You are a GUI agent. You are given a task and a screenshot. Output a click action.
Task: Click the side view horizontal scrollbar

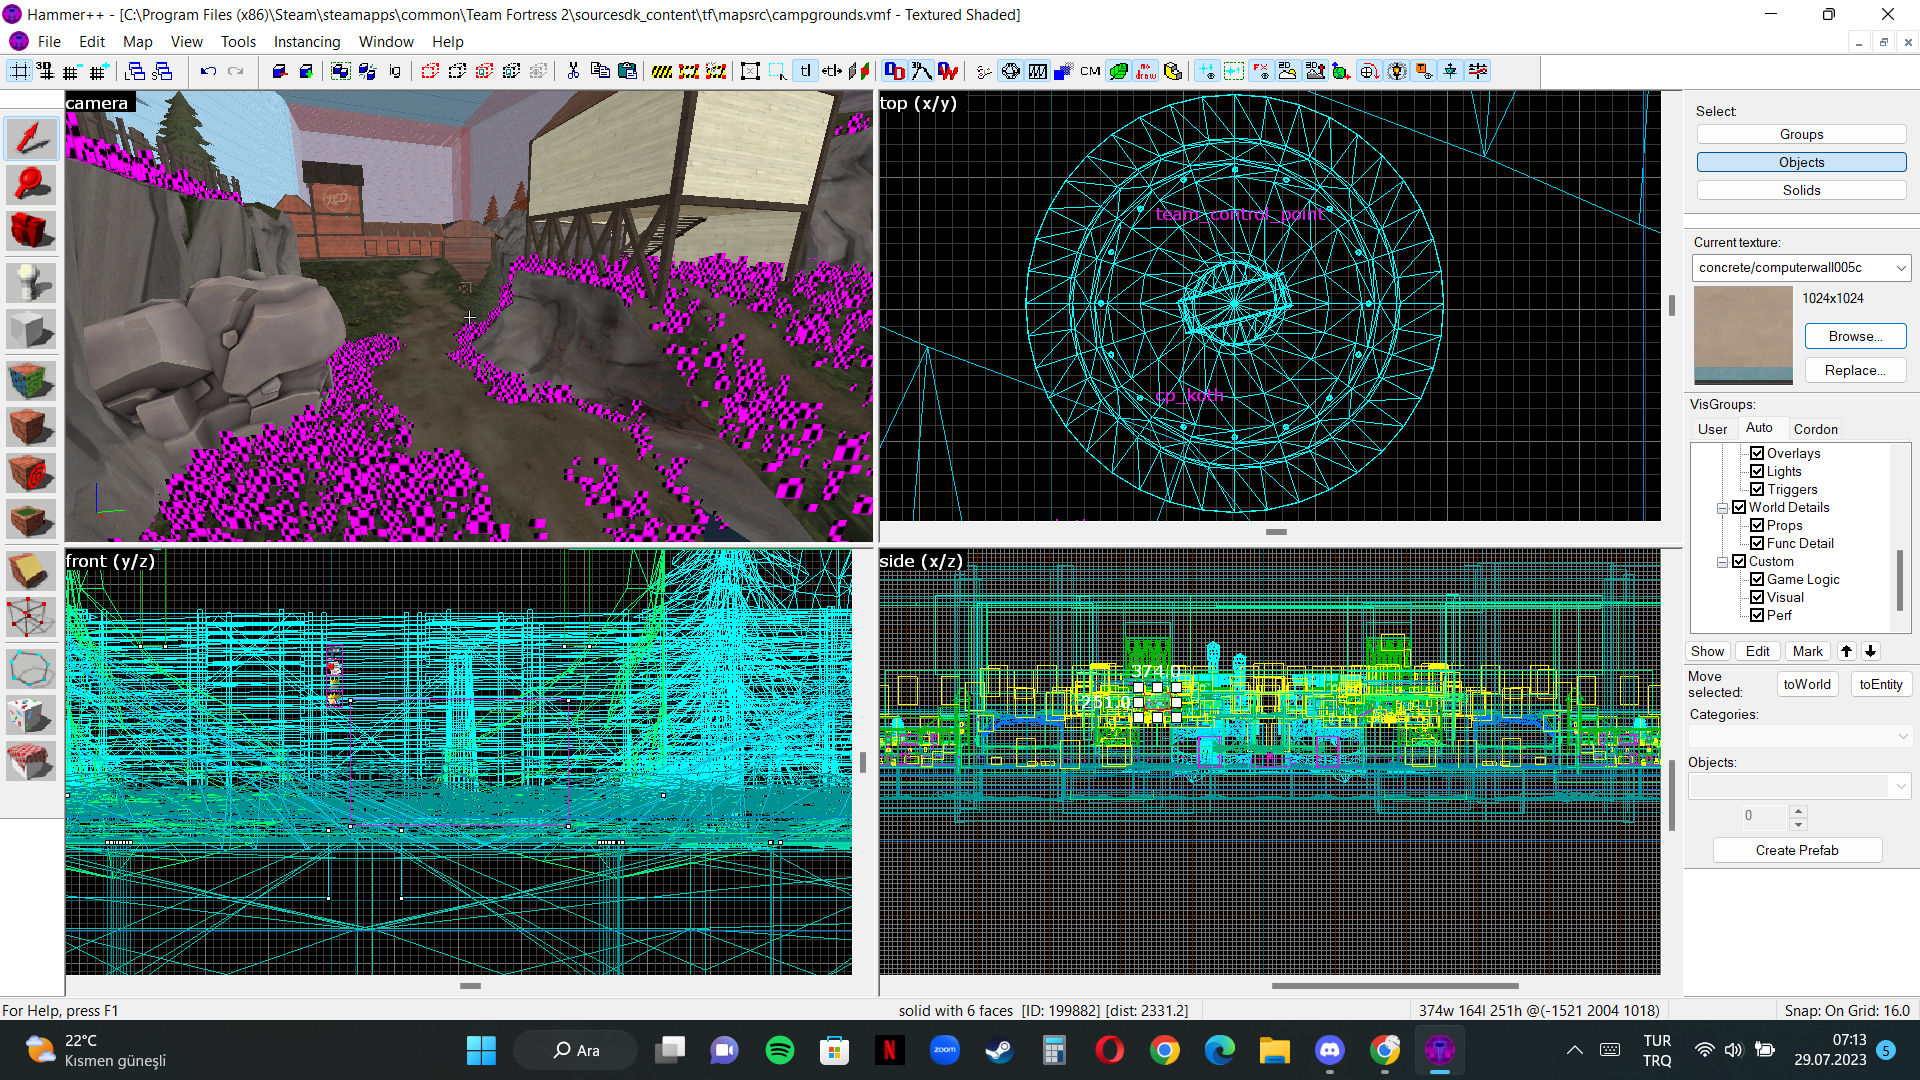pyautogui.click(x=1395, y=986)
